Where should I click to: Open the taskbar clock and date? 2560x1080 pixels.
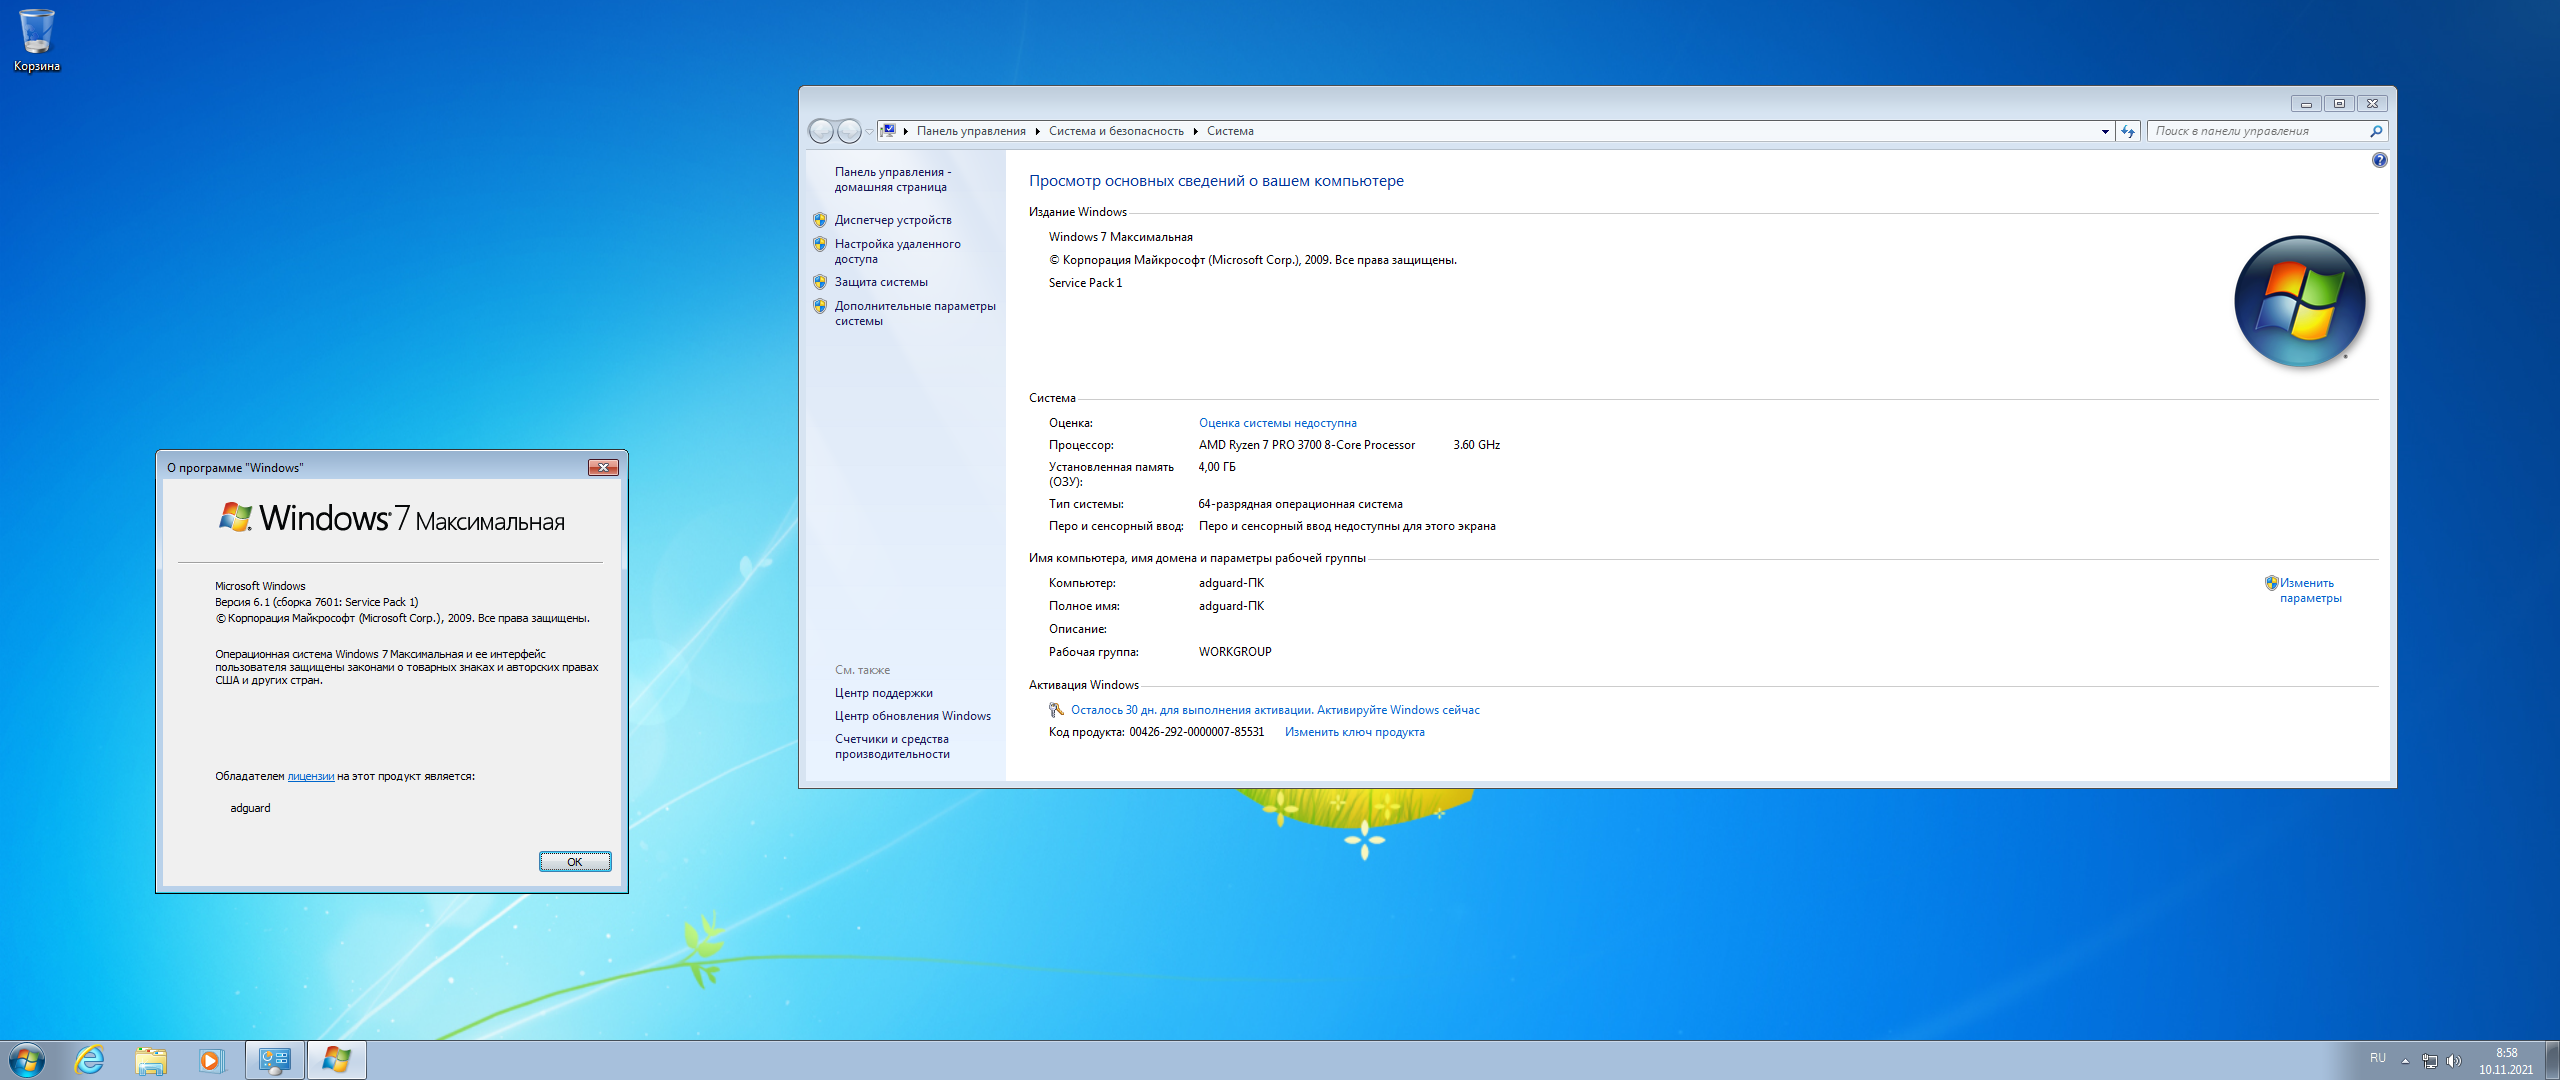[2506, 1061]
